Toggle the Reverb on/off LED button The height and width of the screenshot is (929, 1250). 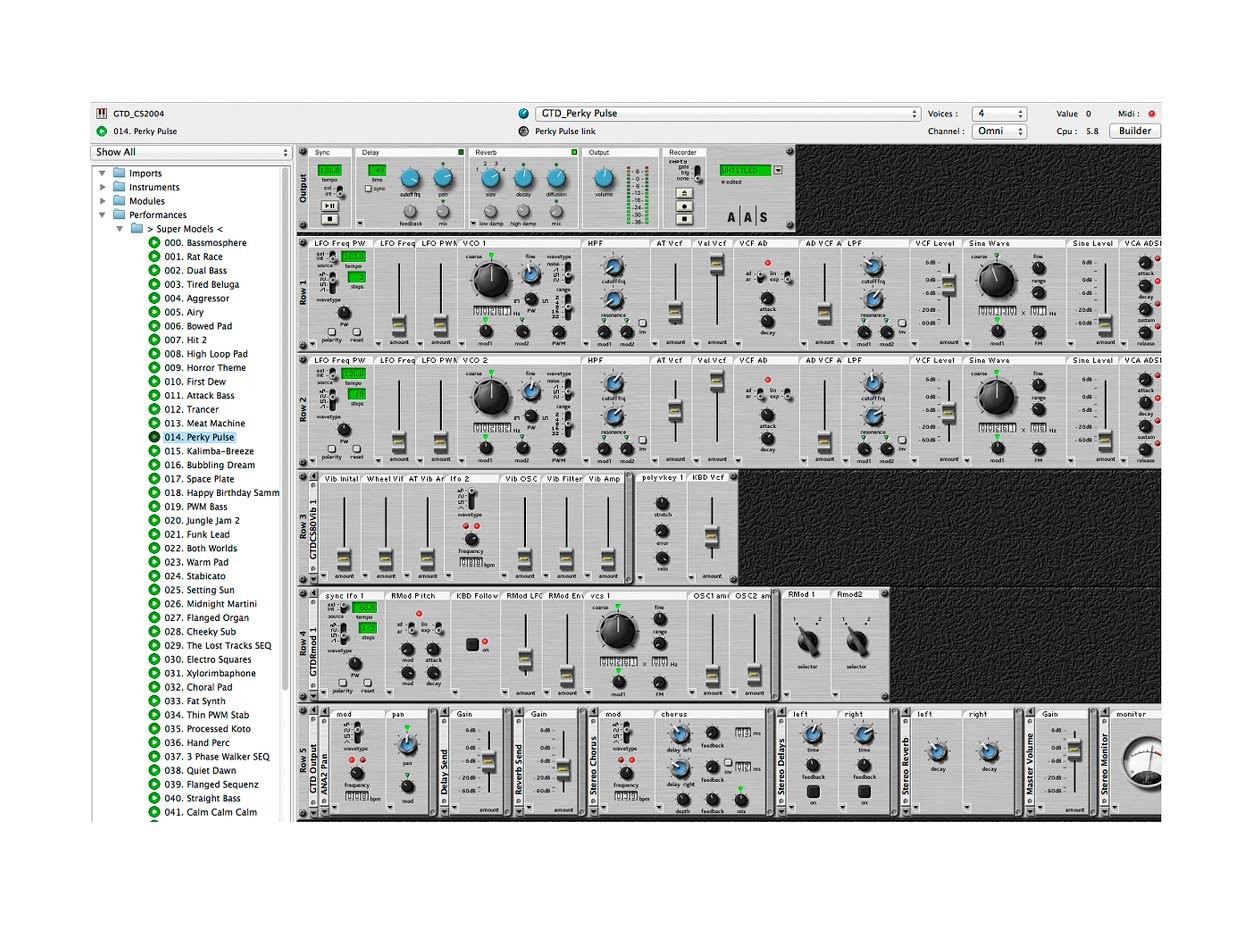coord(574,152)
